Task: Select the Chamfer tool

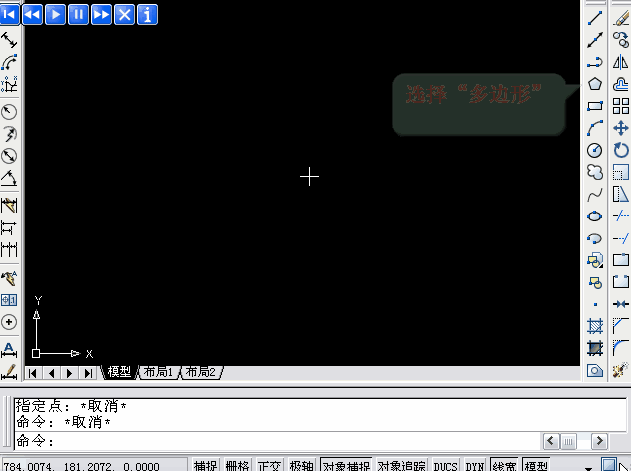Action: [x=621, y=326]
